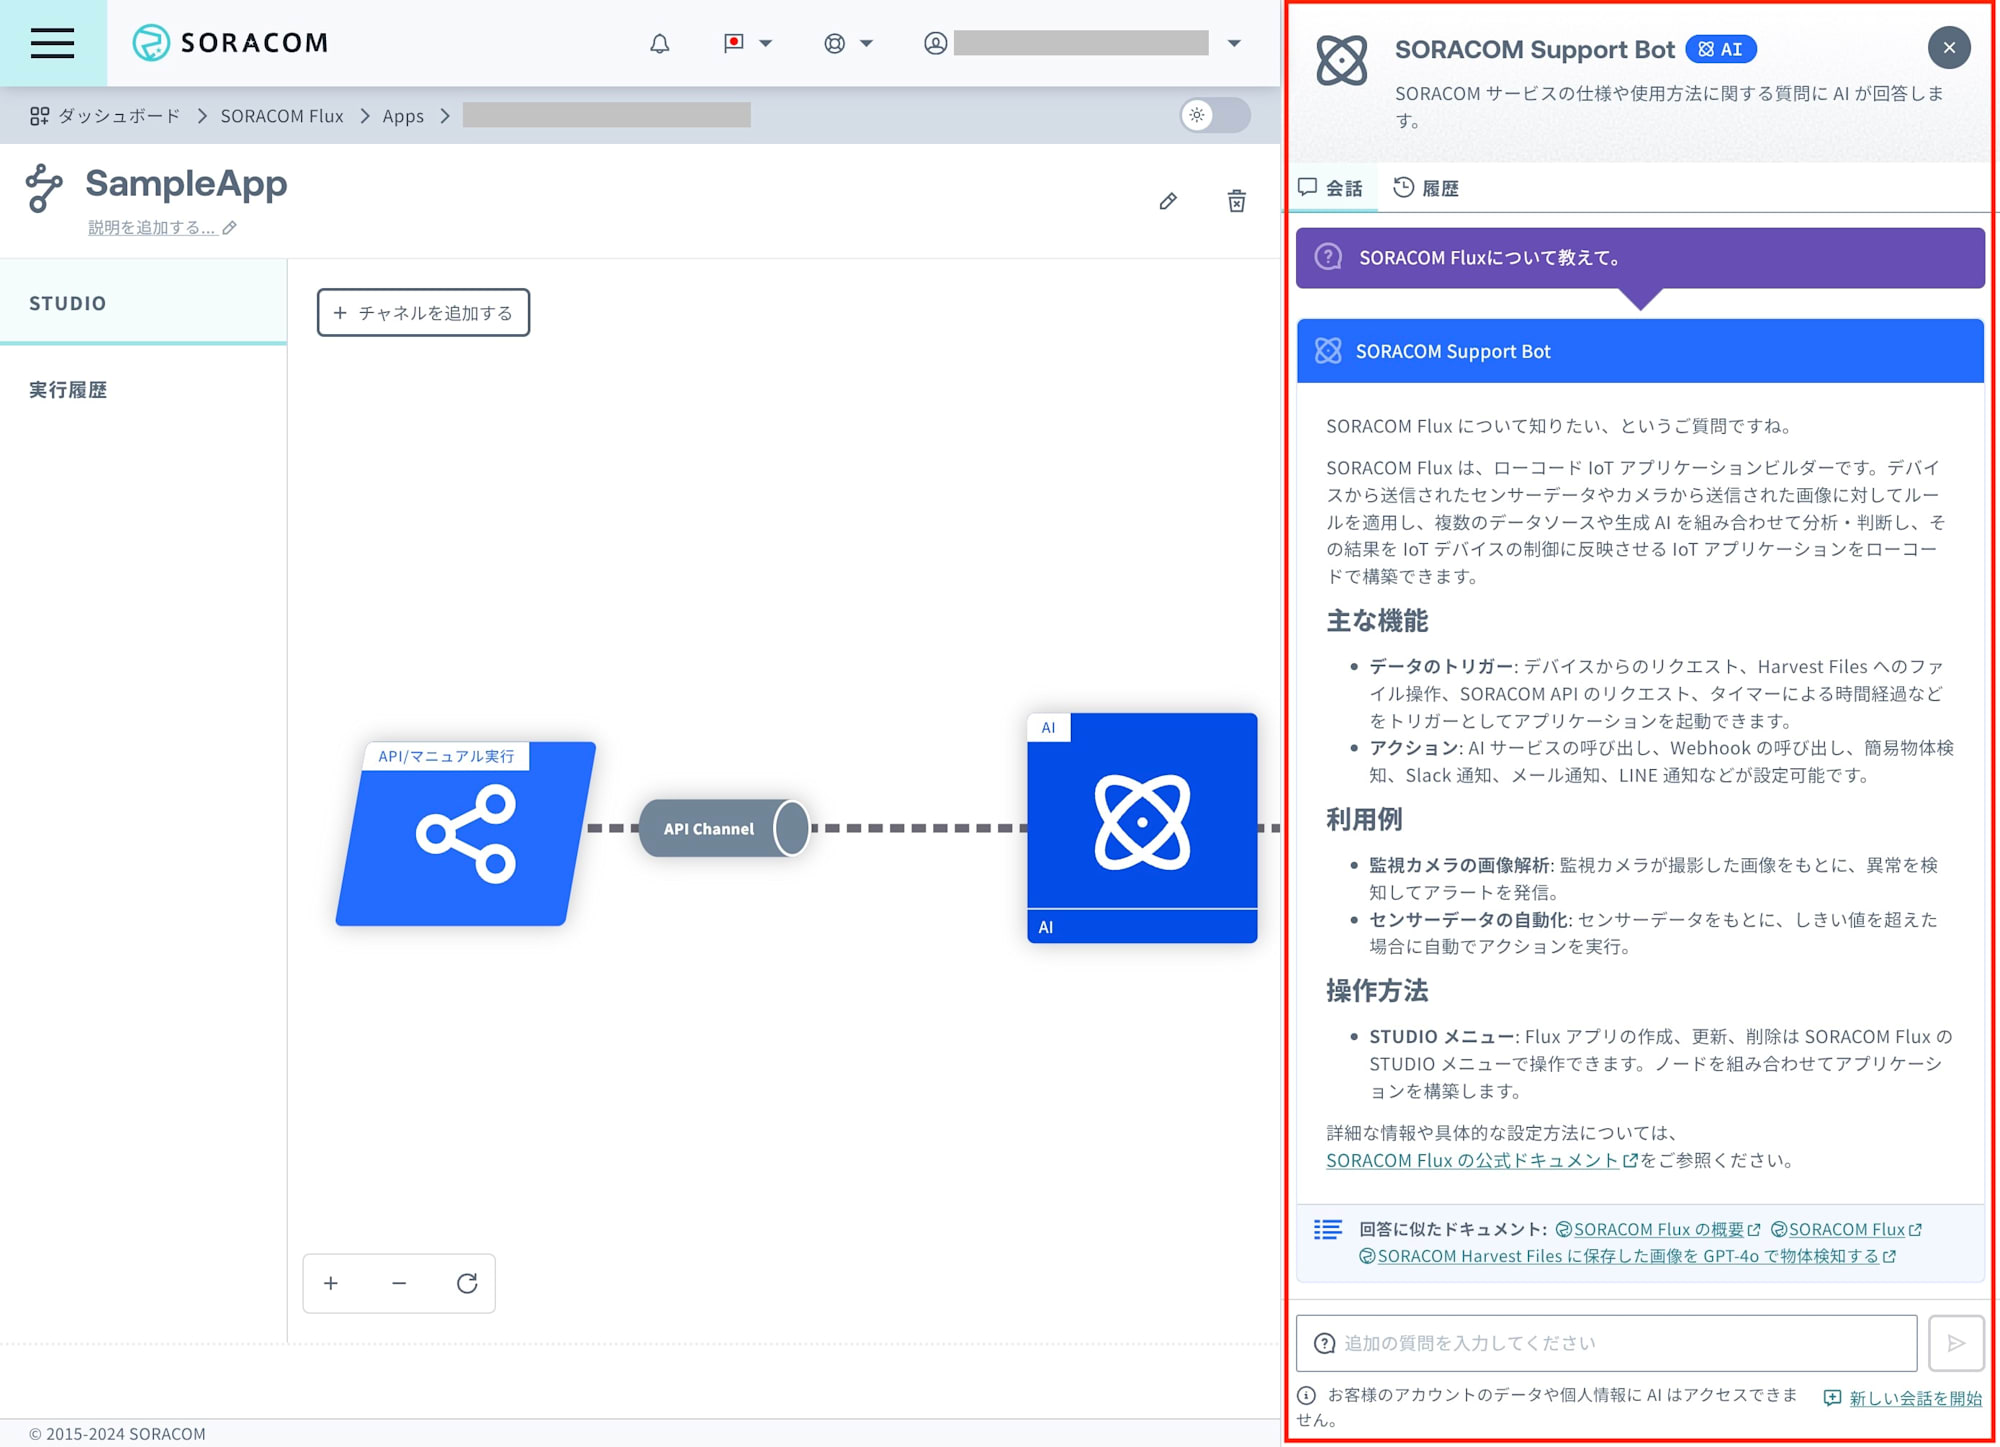Open the support lifebuoy dropdown

coord(848,43)
